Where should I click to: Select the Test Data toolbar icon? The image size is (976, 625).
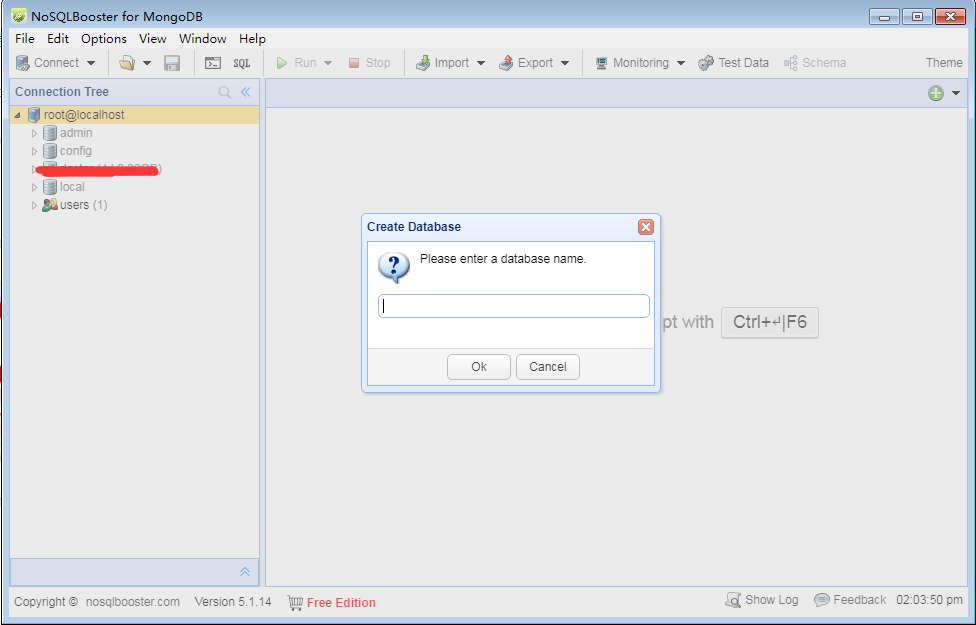tap(733, 62)
